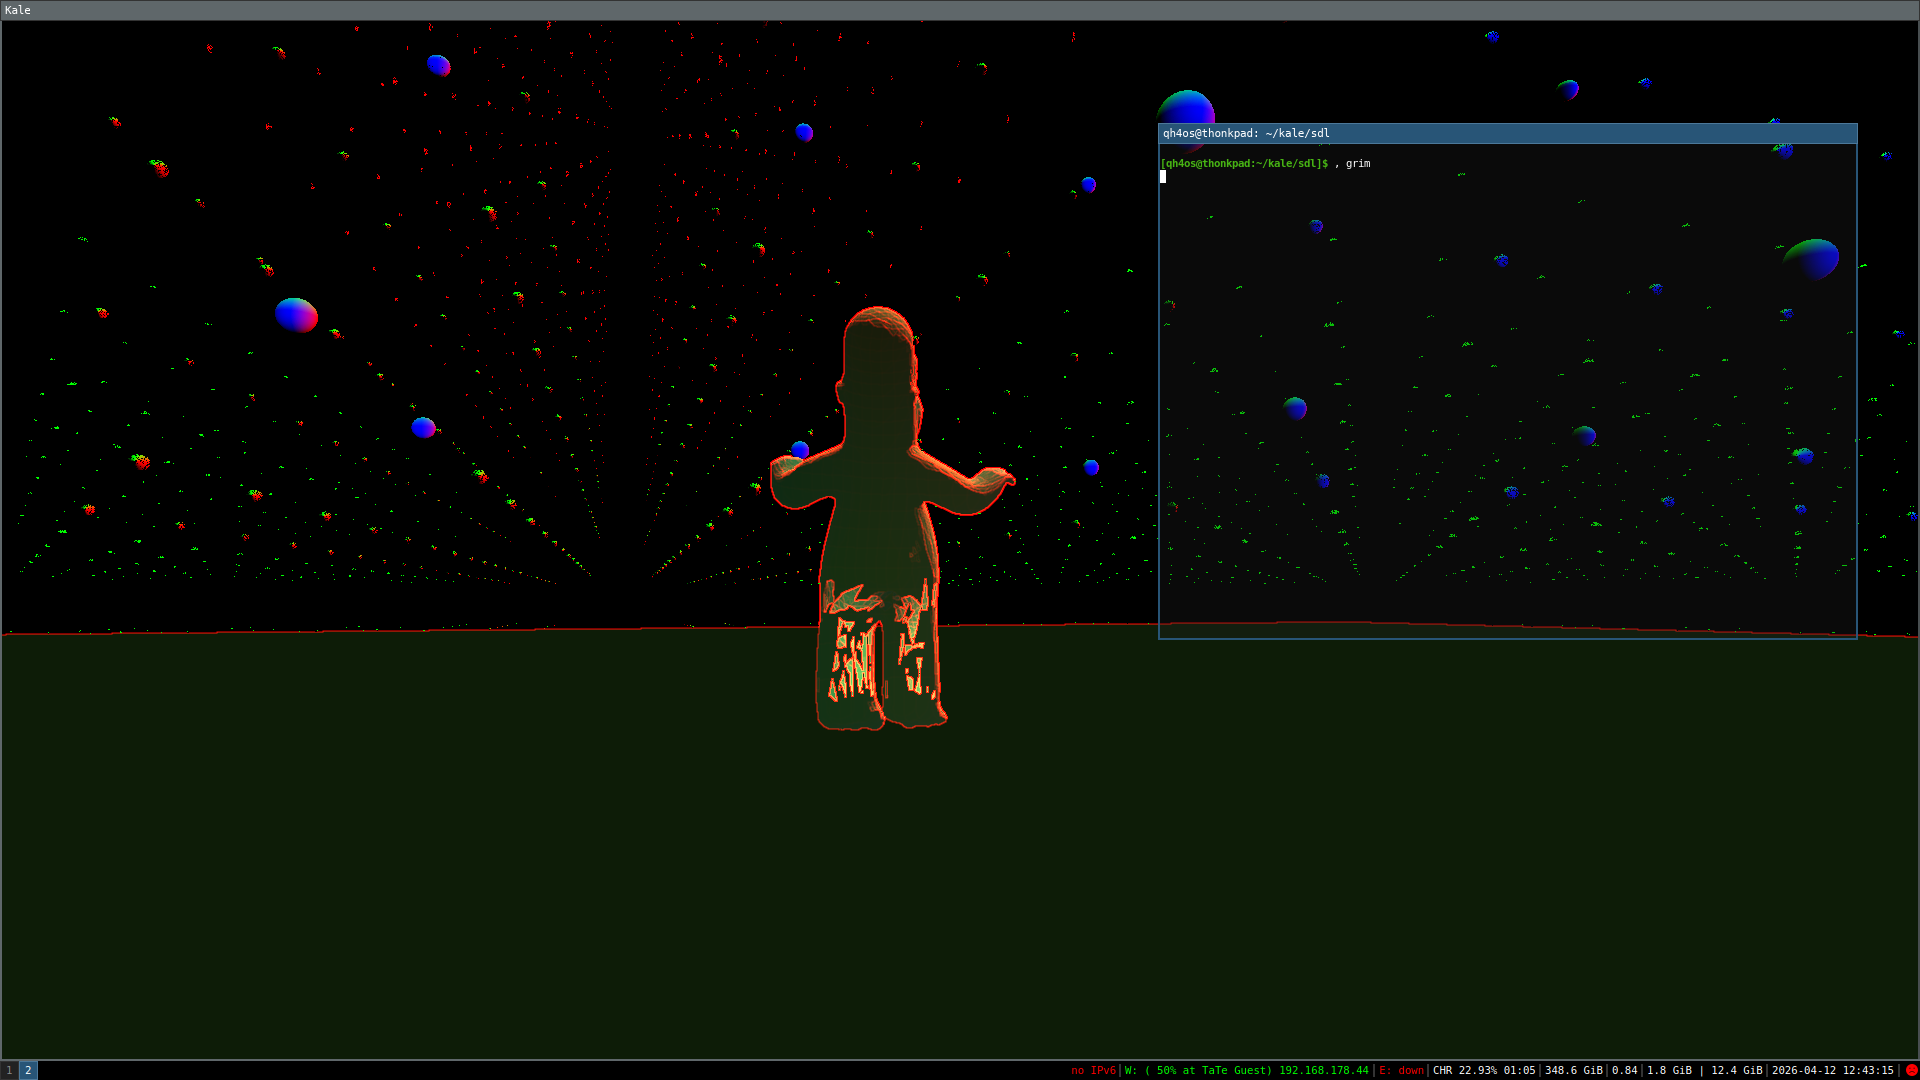Click the blue sphere near figure's left hand

(x=800, y=449)
